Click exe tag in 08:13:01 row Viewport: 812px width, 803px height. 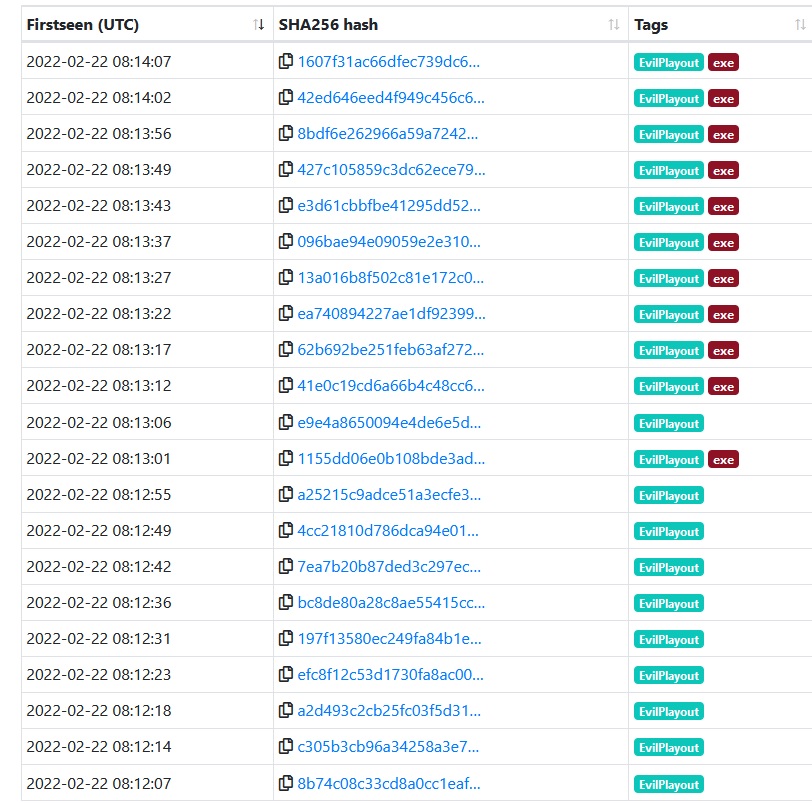(723, 459)
